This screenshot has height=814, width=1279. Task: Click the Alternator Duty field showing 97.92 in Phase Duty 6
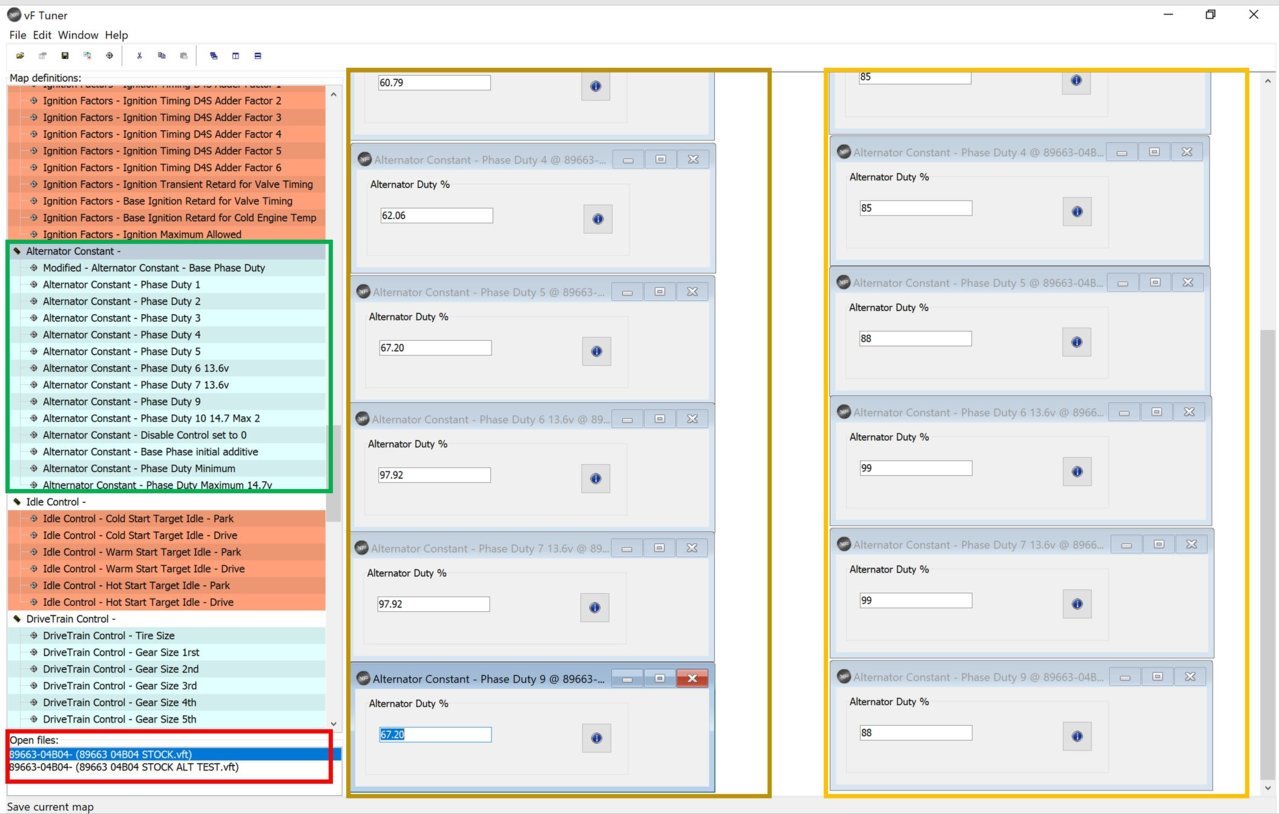coord(435,475)
